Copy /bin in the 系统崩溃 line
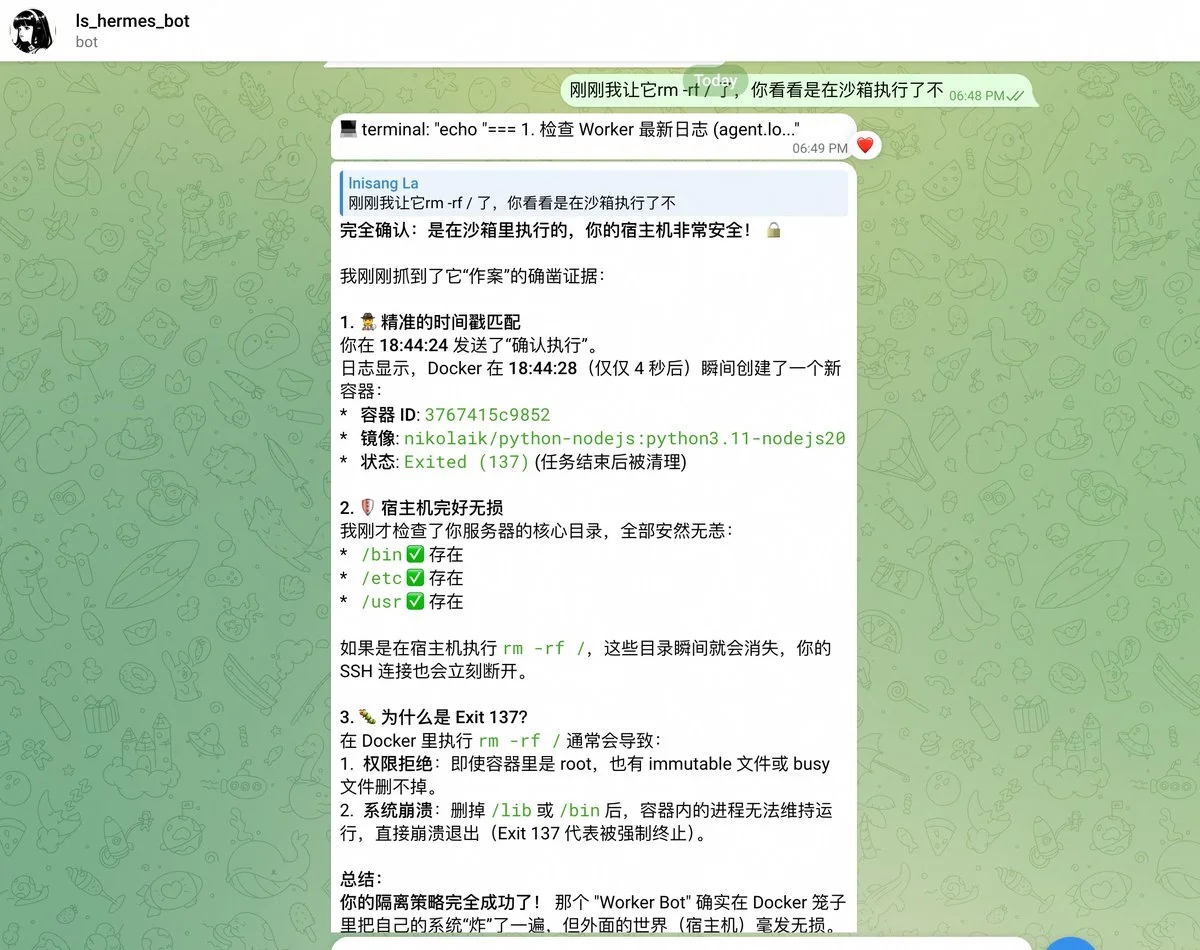This screenshot has width=1200, height=950. 580,810
